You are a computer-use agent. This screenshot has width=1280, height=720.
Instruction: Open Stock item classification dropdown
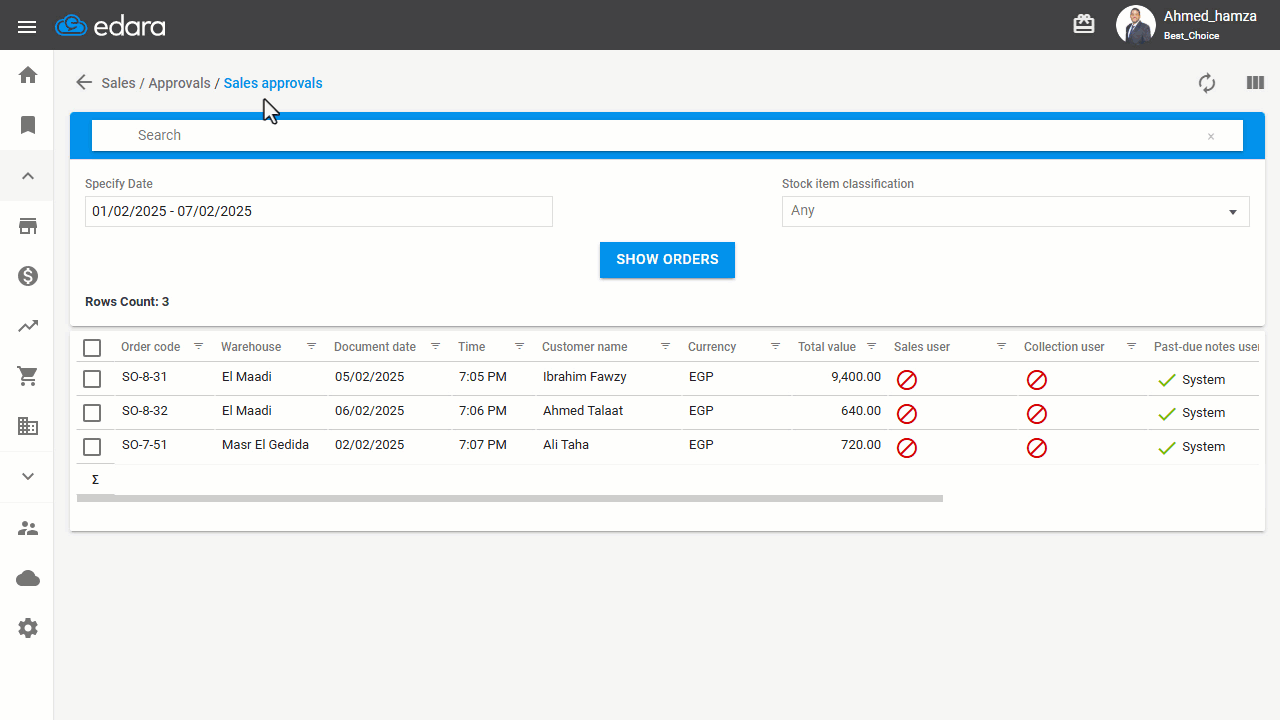pyautogui.click(x=1015, y=211)
